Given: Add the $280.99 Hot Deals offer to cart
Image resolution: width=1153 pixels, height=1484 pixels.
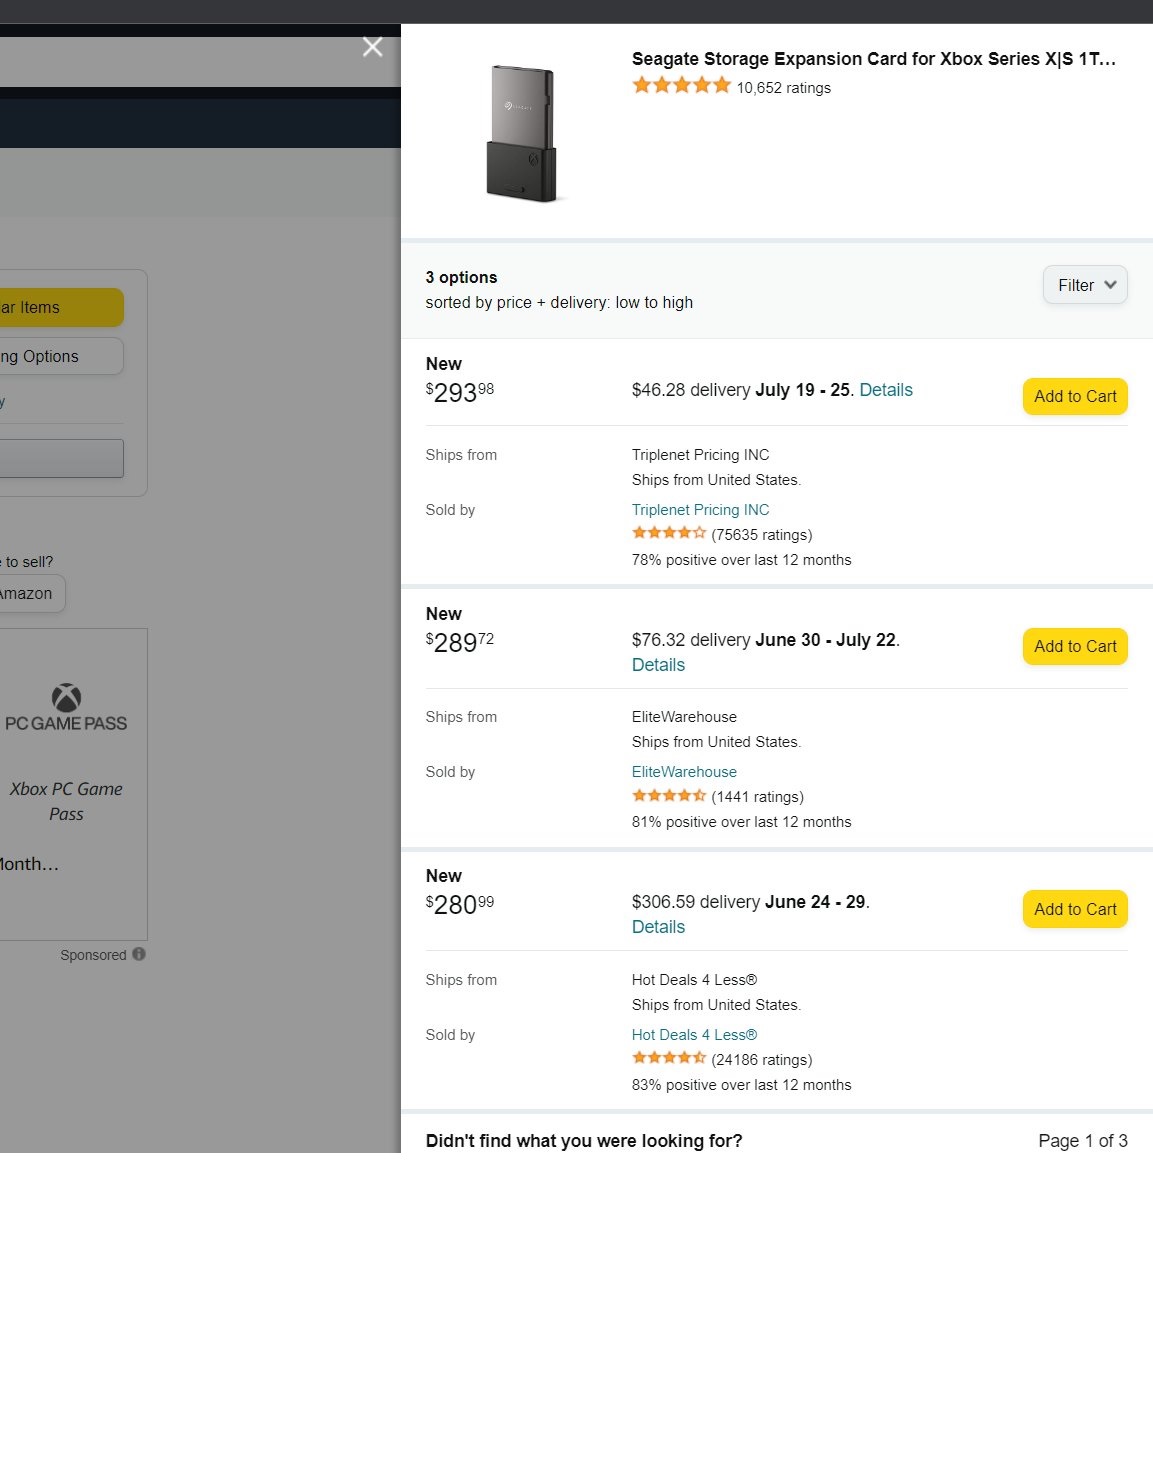Looking at the screenshot, I should pyautogui.click(x=1075, y=909).
